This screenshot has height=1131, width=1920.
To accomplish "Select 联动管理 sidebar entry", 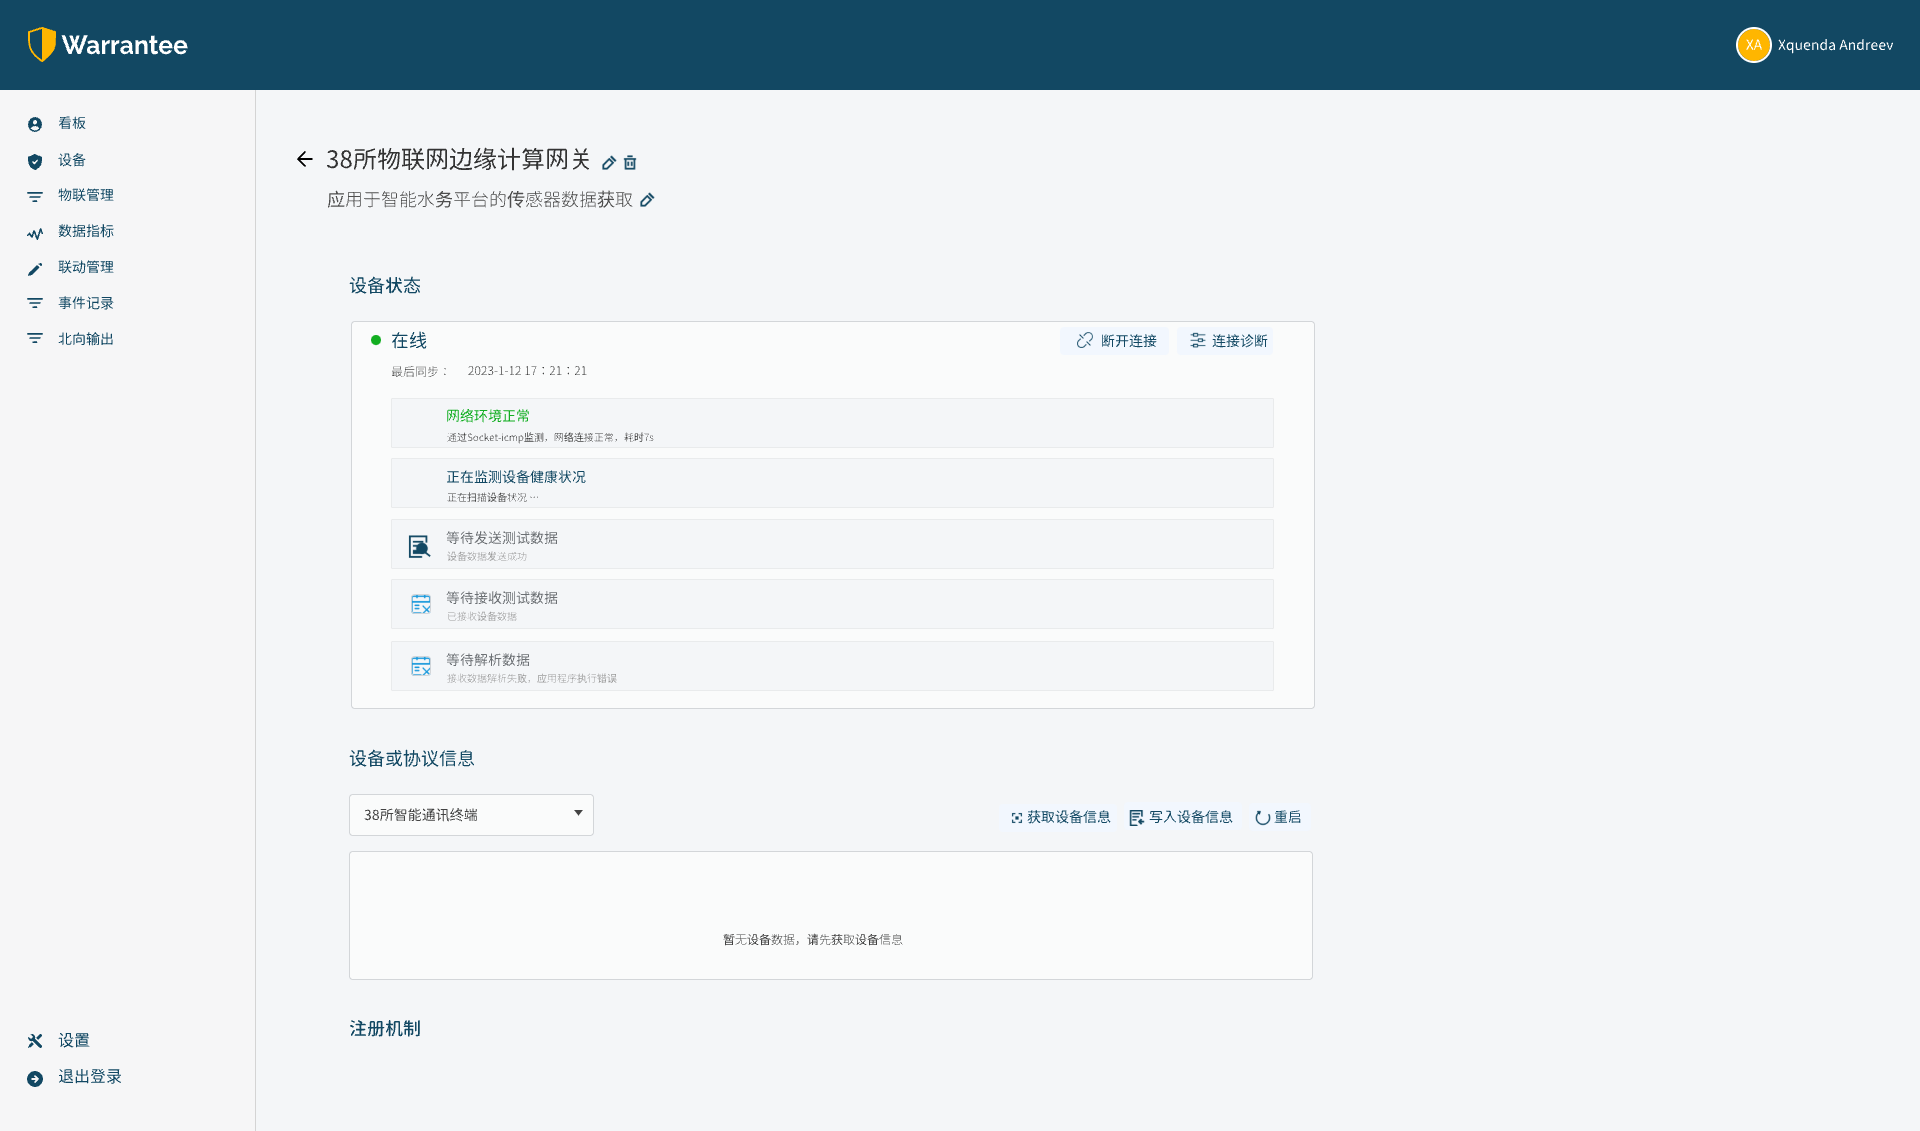I will coord(86,267).
